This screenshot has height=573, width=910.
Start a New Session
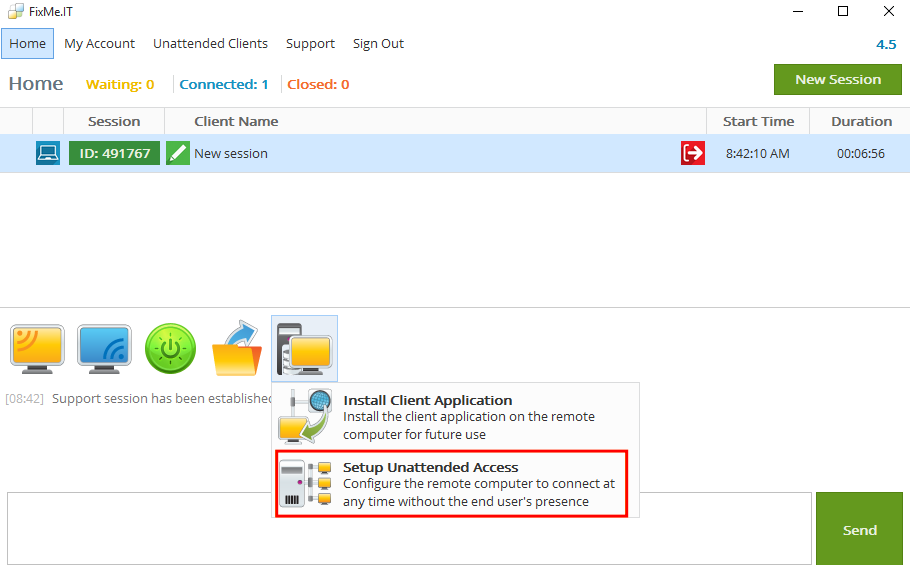pyautogui.click(x=837, y=80)
